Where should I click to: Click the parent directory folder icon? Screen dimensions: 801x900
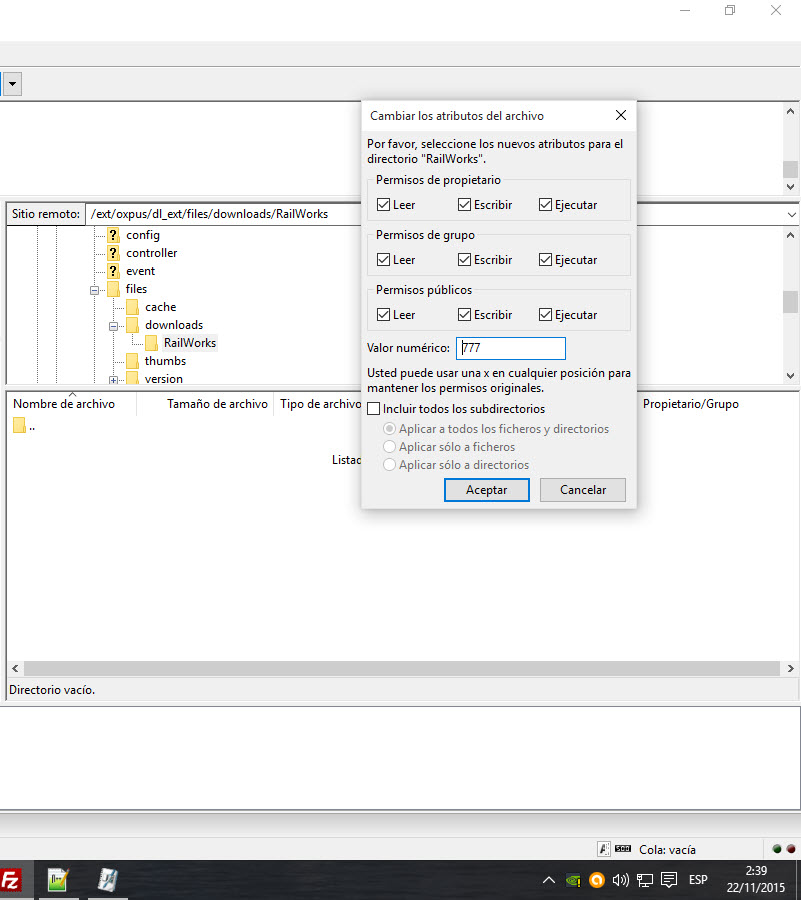(x=20, y=426)
